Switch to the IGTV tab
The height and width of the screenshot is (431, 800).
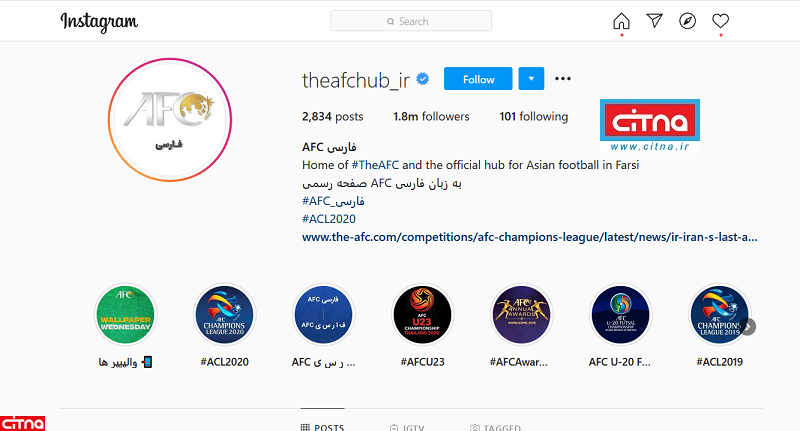coord(407,427)
